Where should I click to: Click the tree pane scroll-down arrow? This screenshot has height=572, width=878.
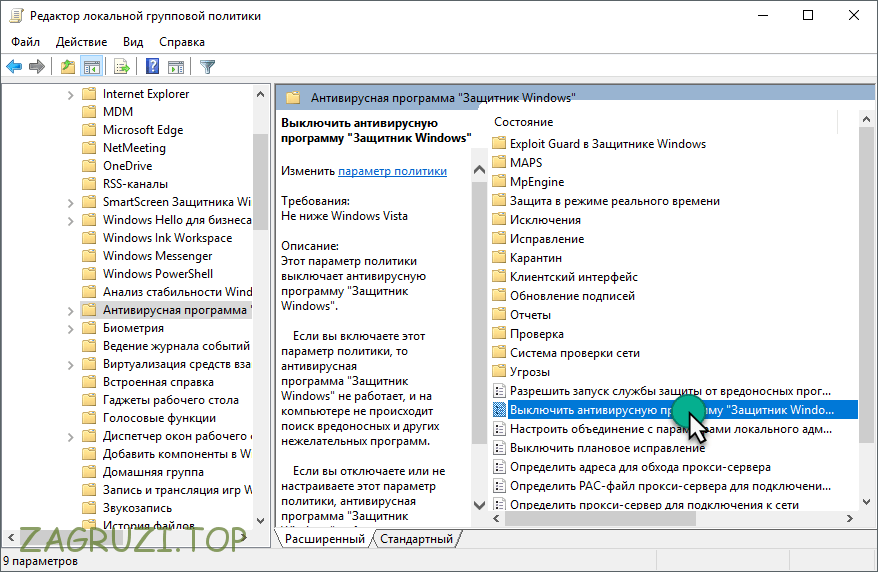(260, 521)
